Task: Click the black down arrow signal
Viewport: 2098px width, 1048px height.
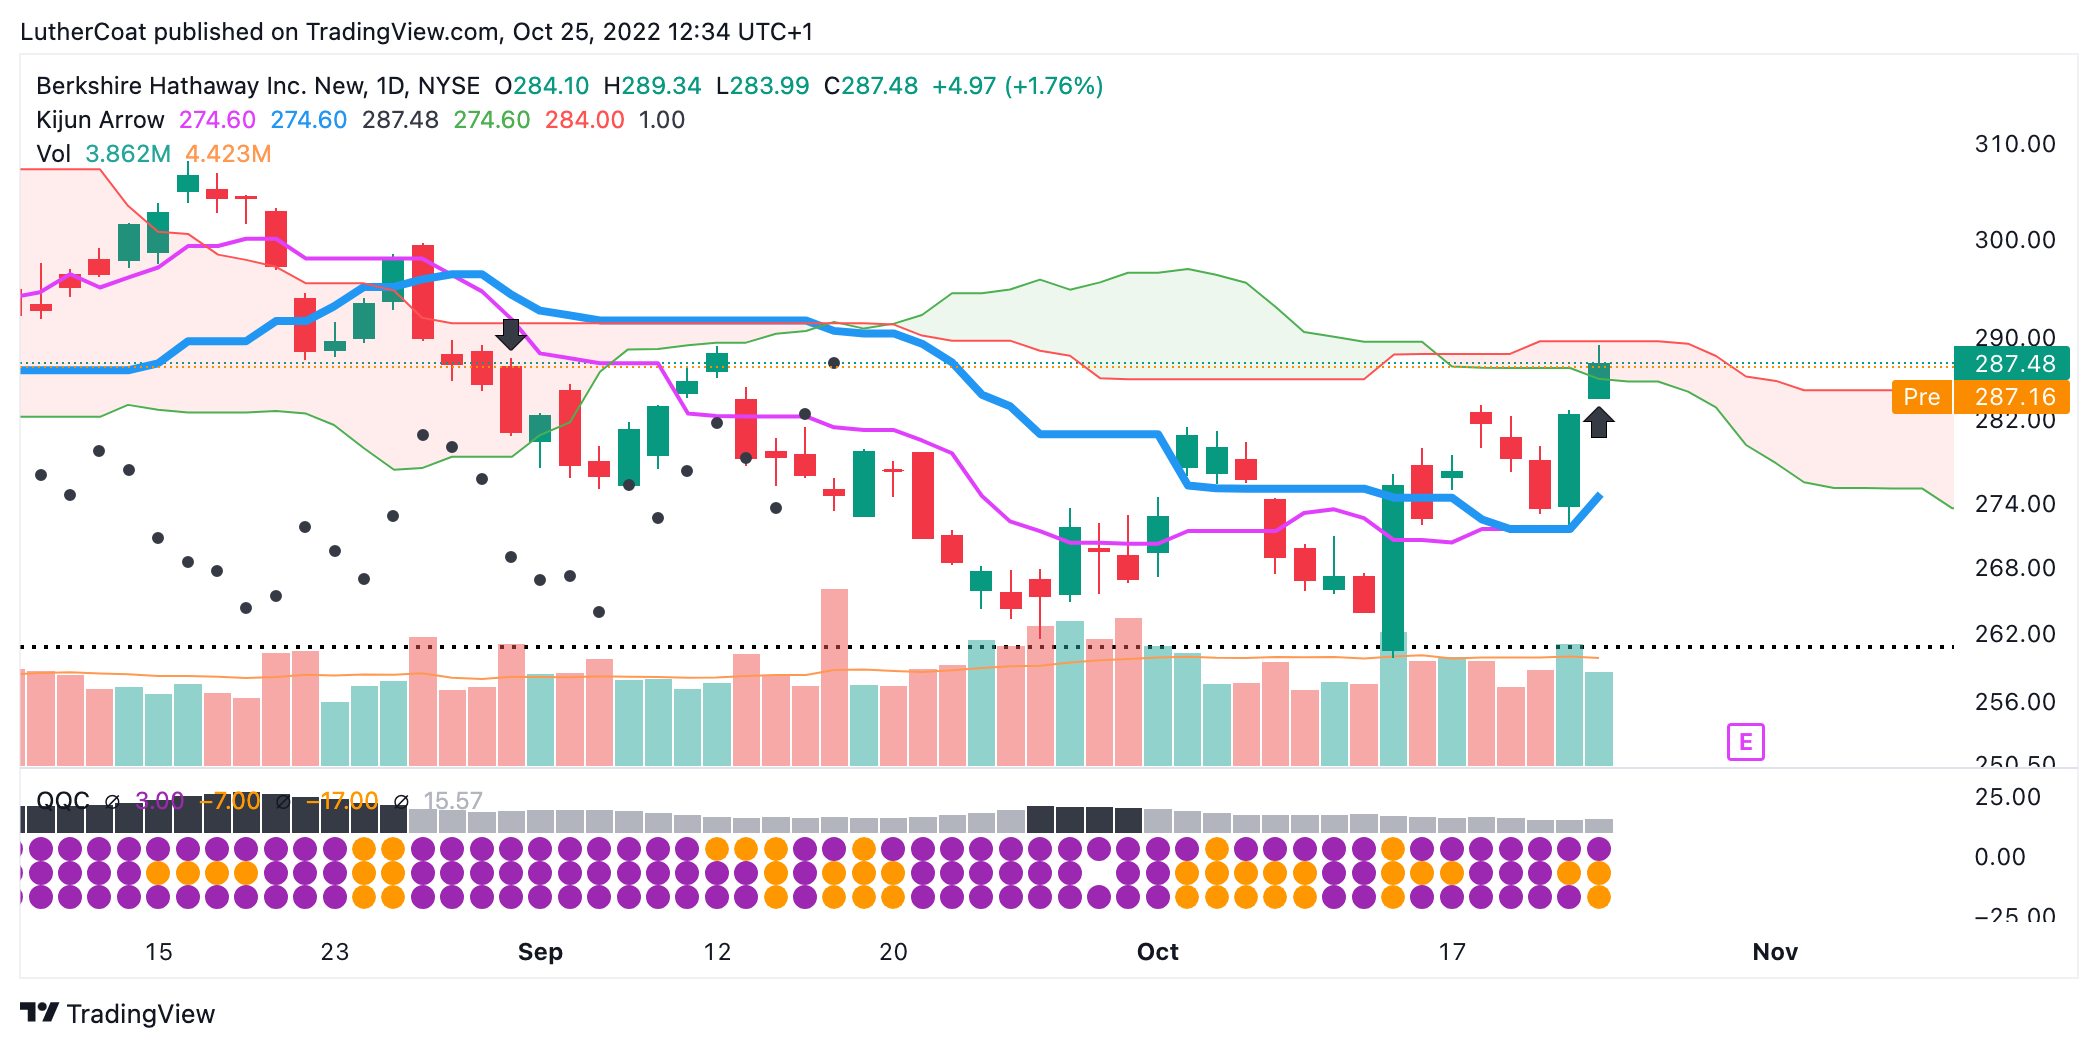Action: (510, 334)
